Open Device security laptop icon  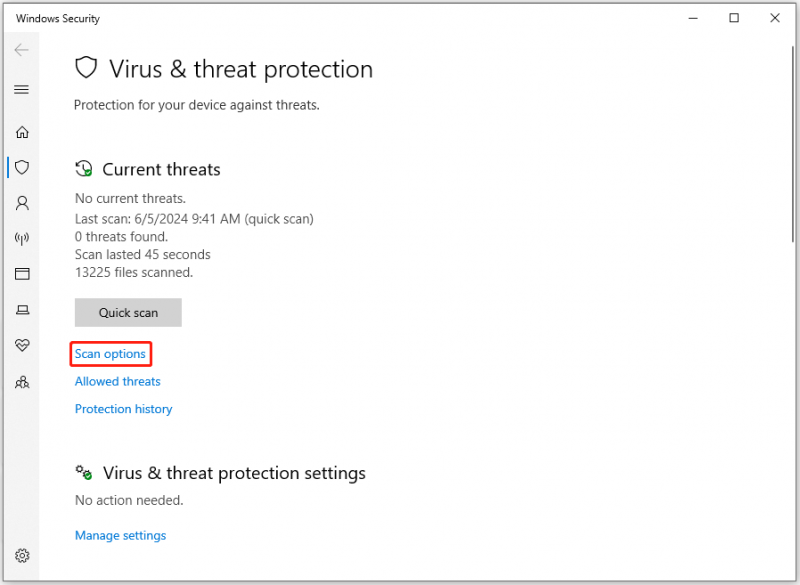(22, 310)
